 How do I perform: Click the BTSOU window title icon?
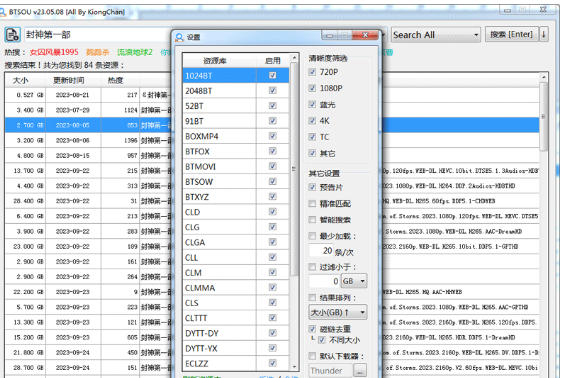tap(3, 12)
